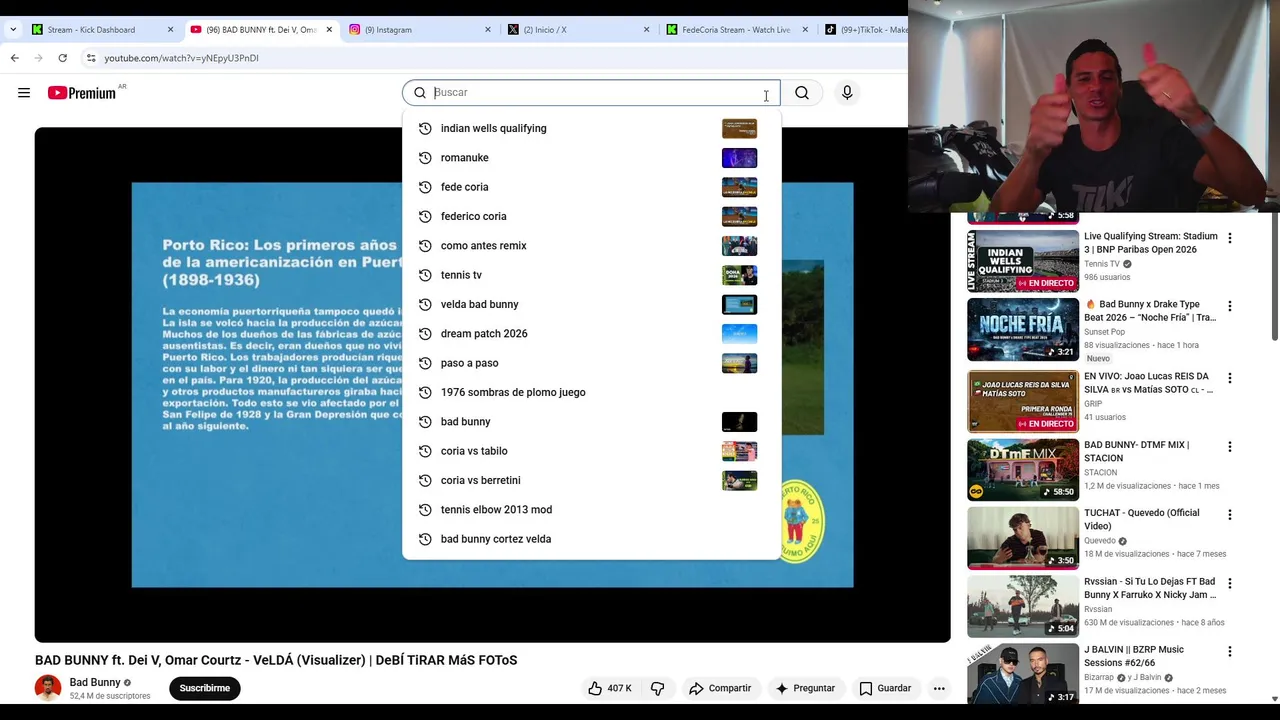Save video with Guardar button
1280x720 pixels.
click(886, 688)
